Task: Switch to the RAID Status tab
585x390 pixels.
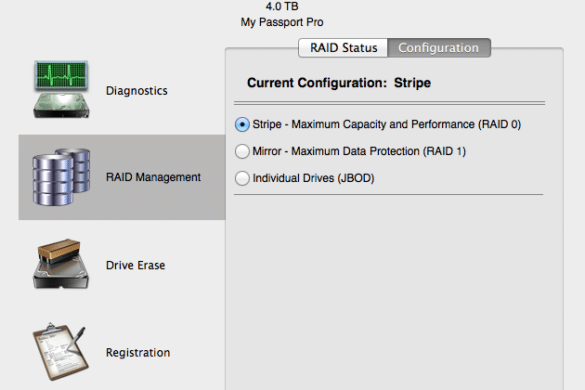Action: click(x=343, y=48)
